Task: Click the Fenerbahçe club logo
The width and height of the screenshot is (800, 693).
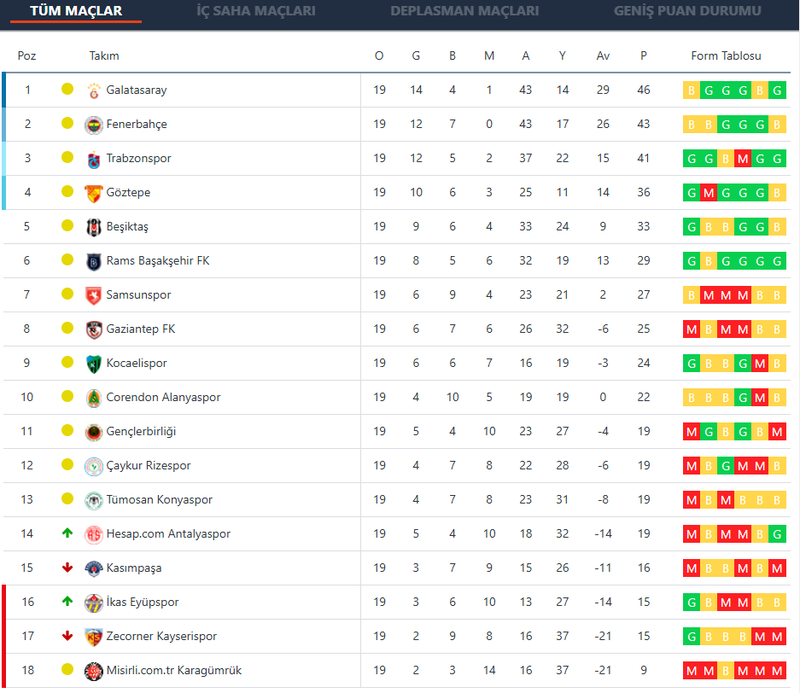Action: (94, 124)
